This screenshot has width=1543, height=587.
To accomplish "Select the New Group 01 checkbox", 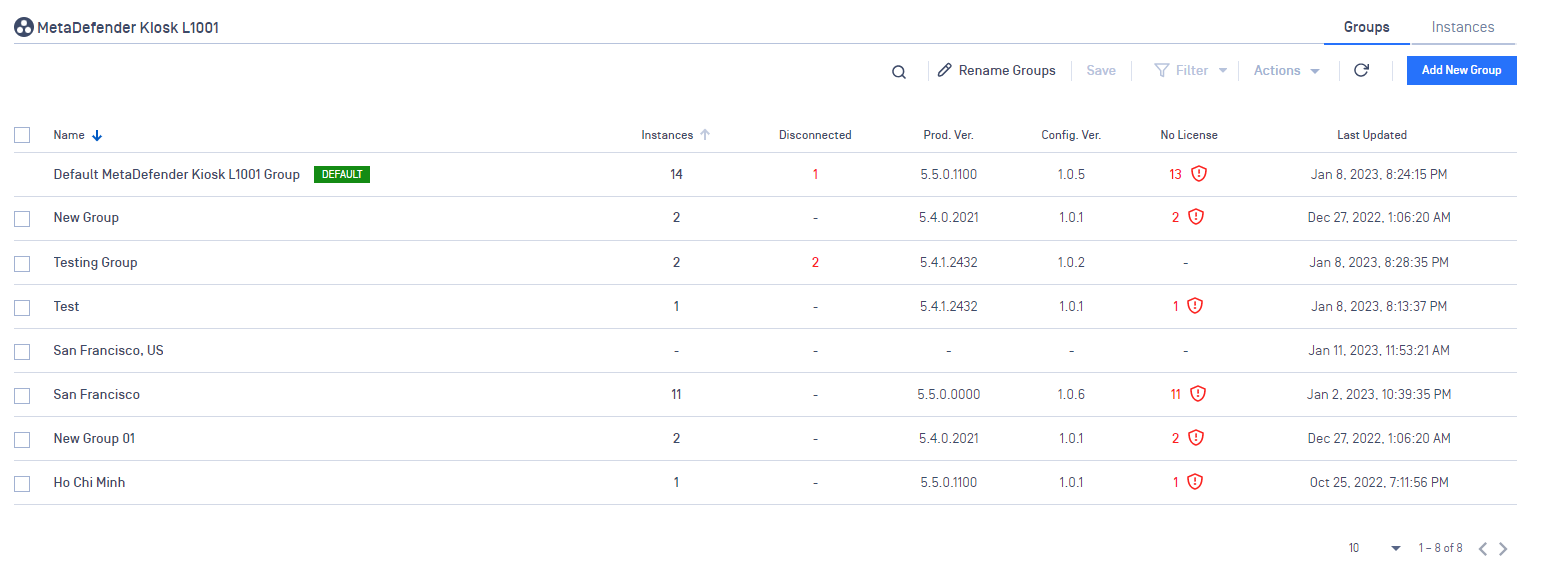I will [x=22, y=439].
